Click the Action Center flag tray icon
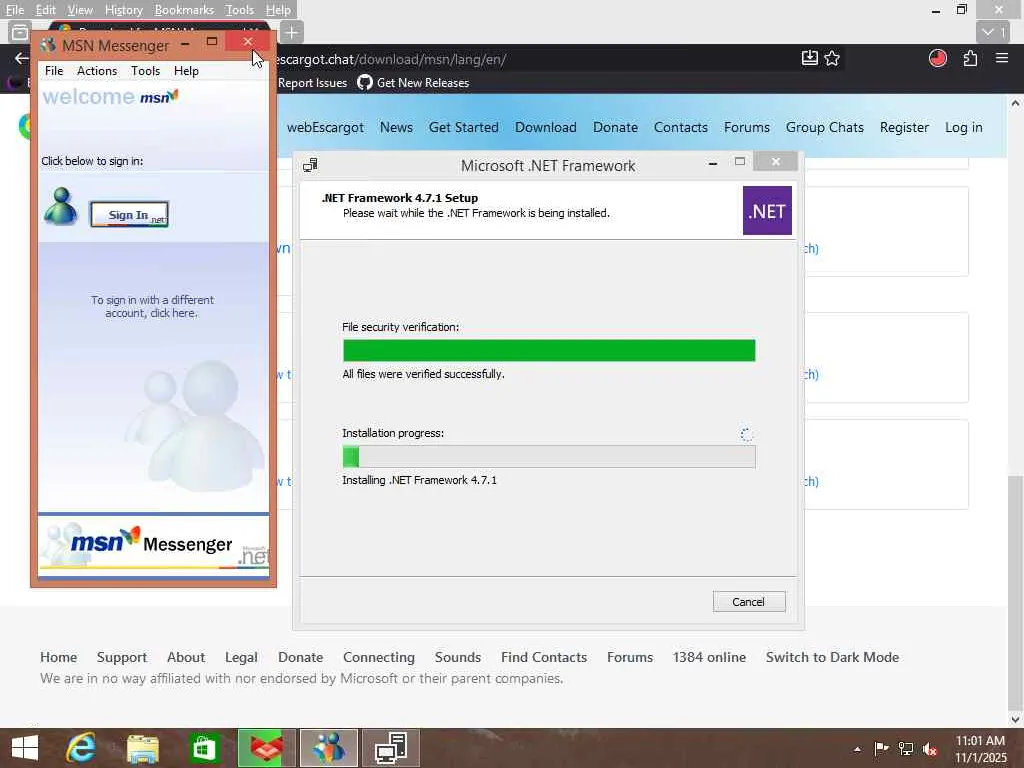 point(881,748)
